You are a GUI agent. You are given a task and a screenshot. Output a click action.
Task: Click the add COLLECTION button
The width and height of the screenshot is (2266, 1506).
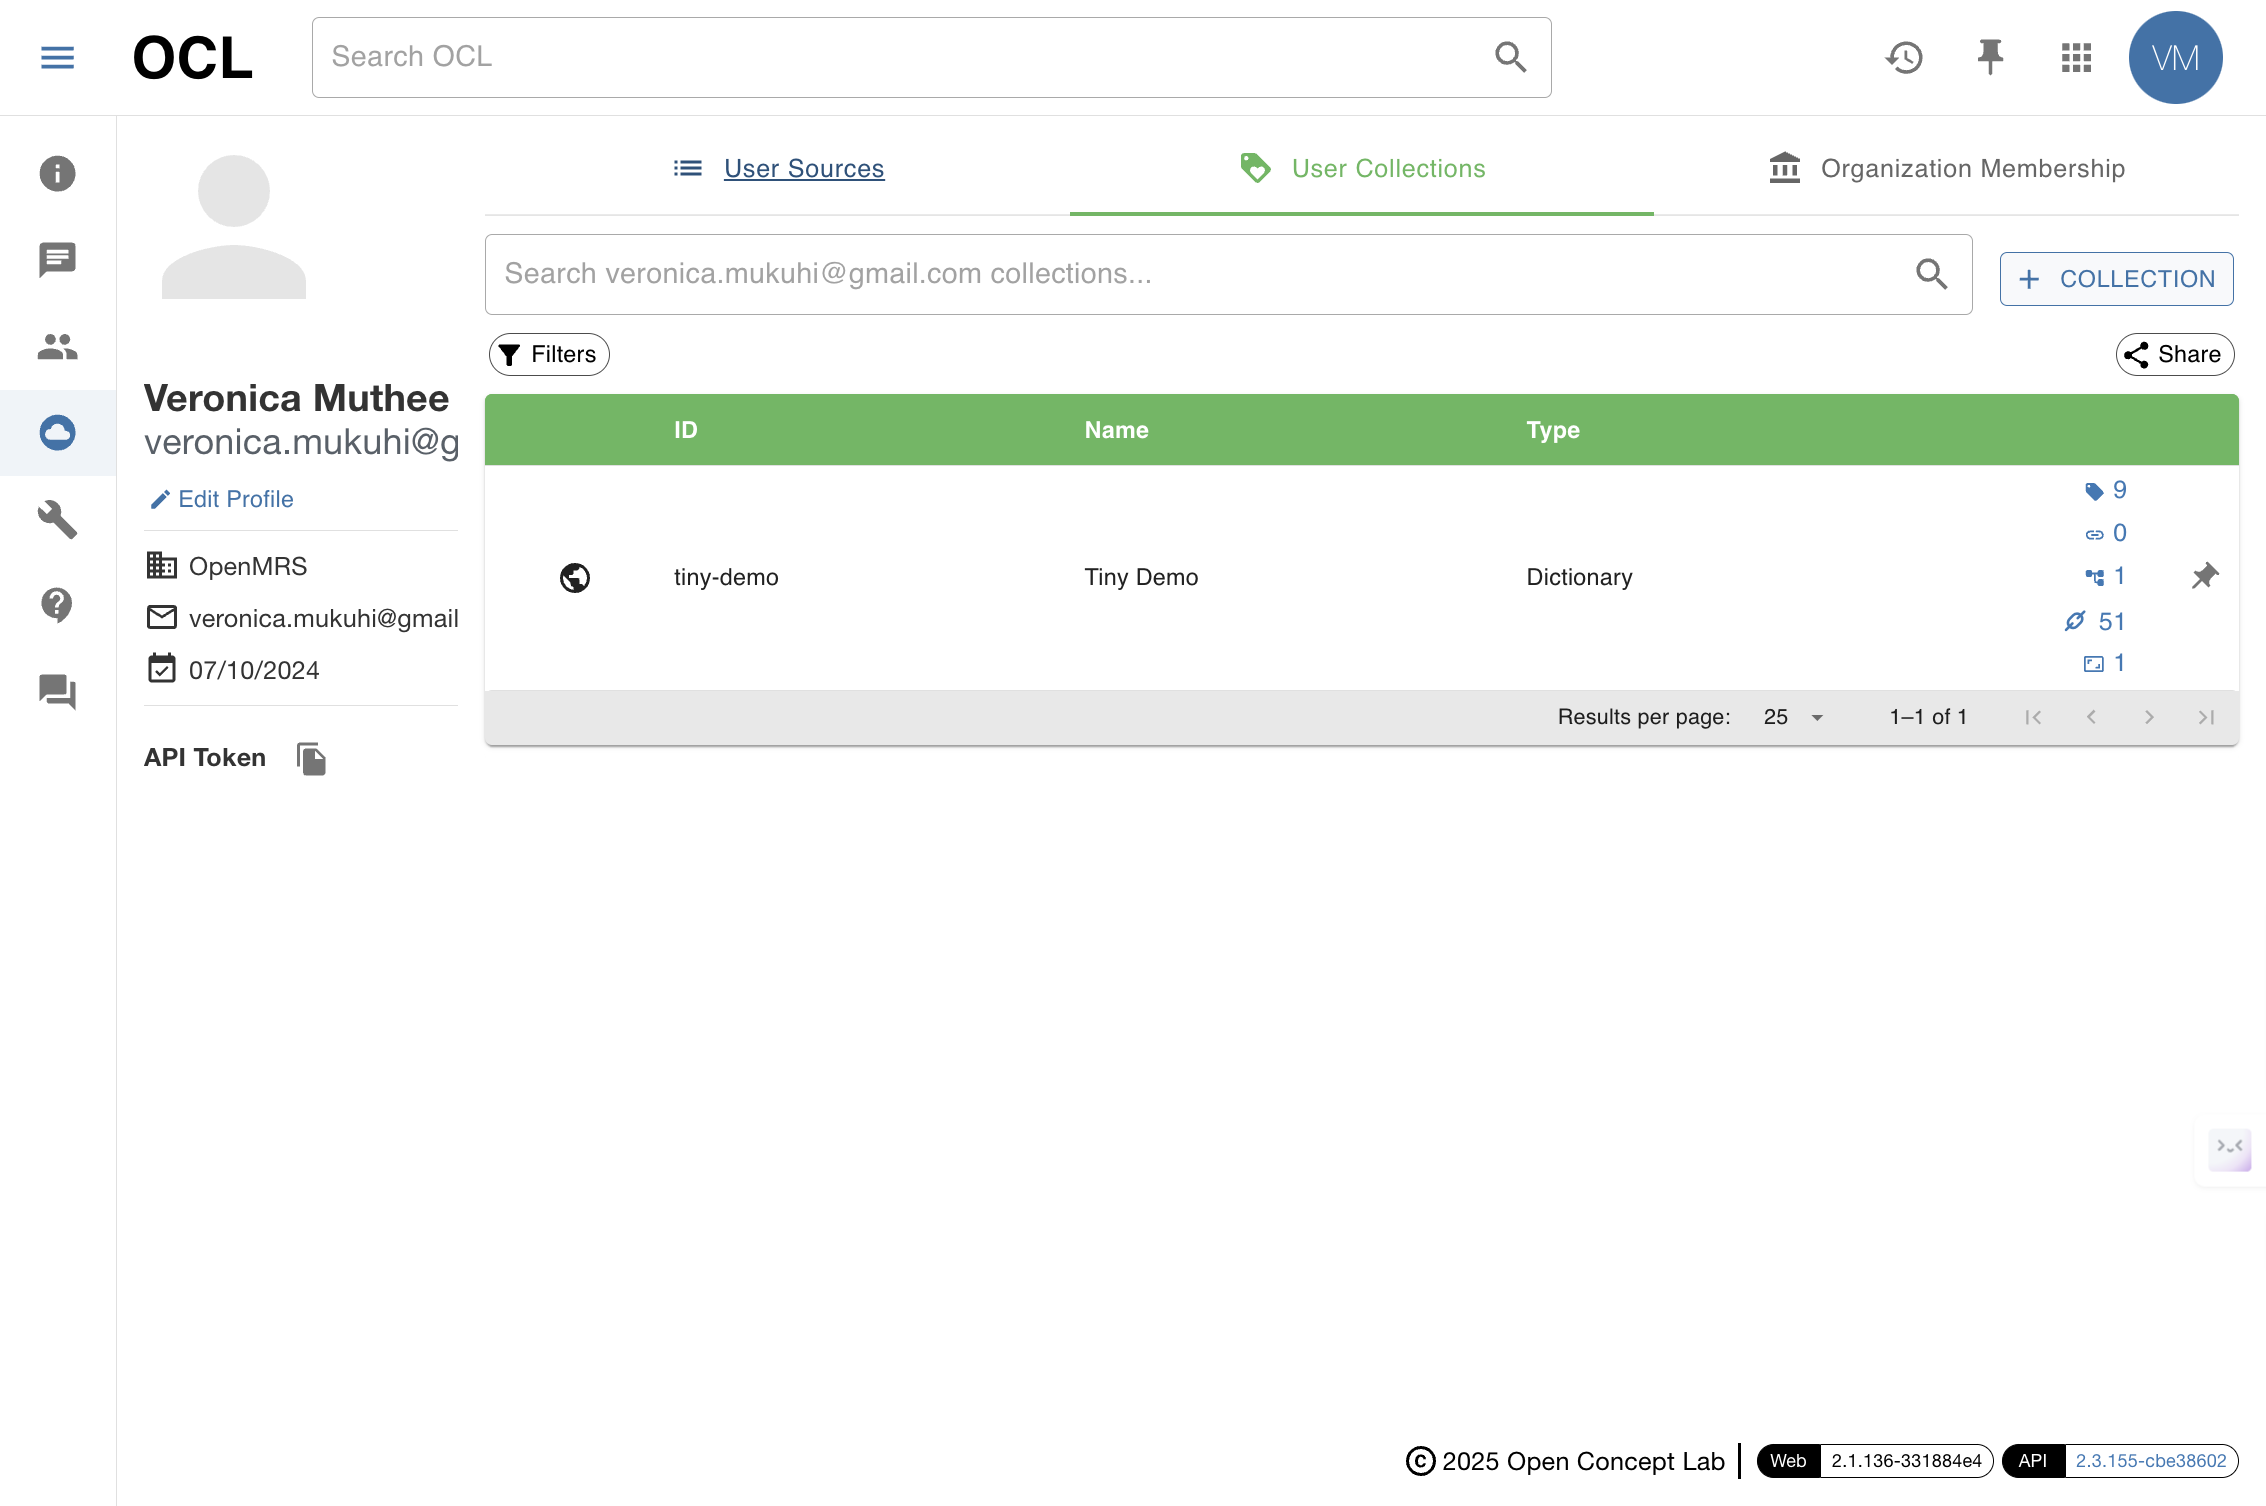(x=2116, y=279)
